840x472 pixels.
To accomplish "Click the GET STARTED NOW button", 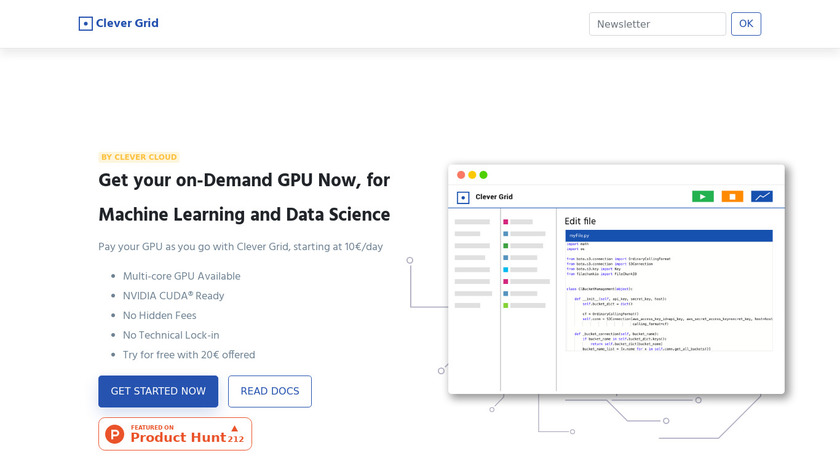I will click(x=158, y=391).
